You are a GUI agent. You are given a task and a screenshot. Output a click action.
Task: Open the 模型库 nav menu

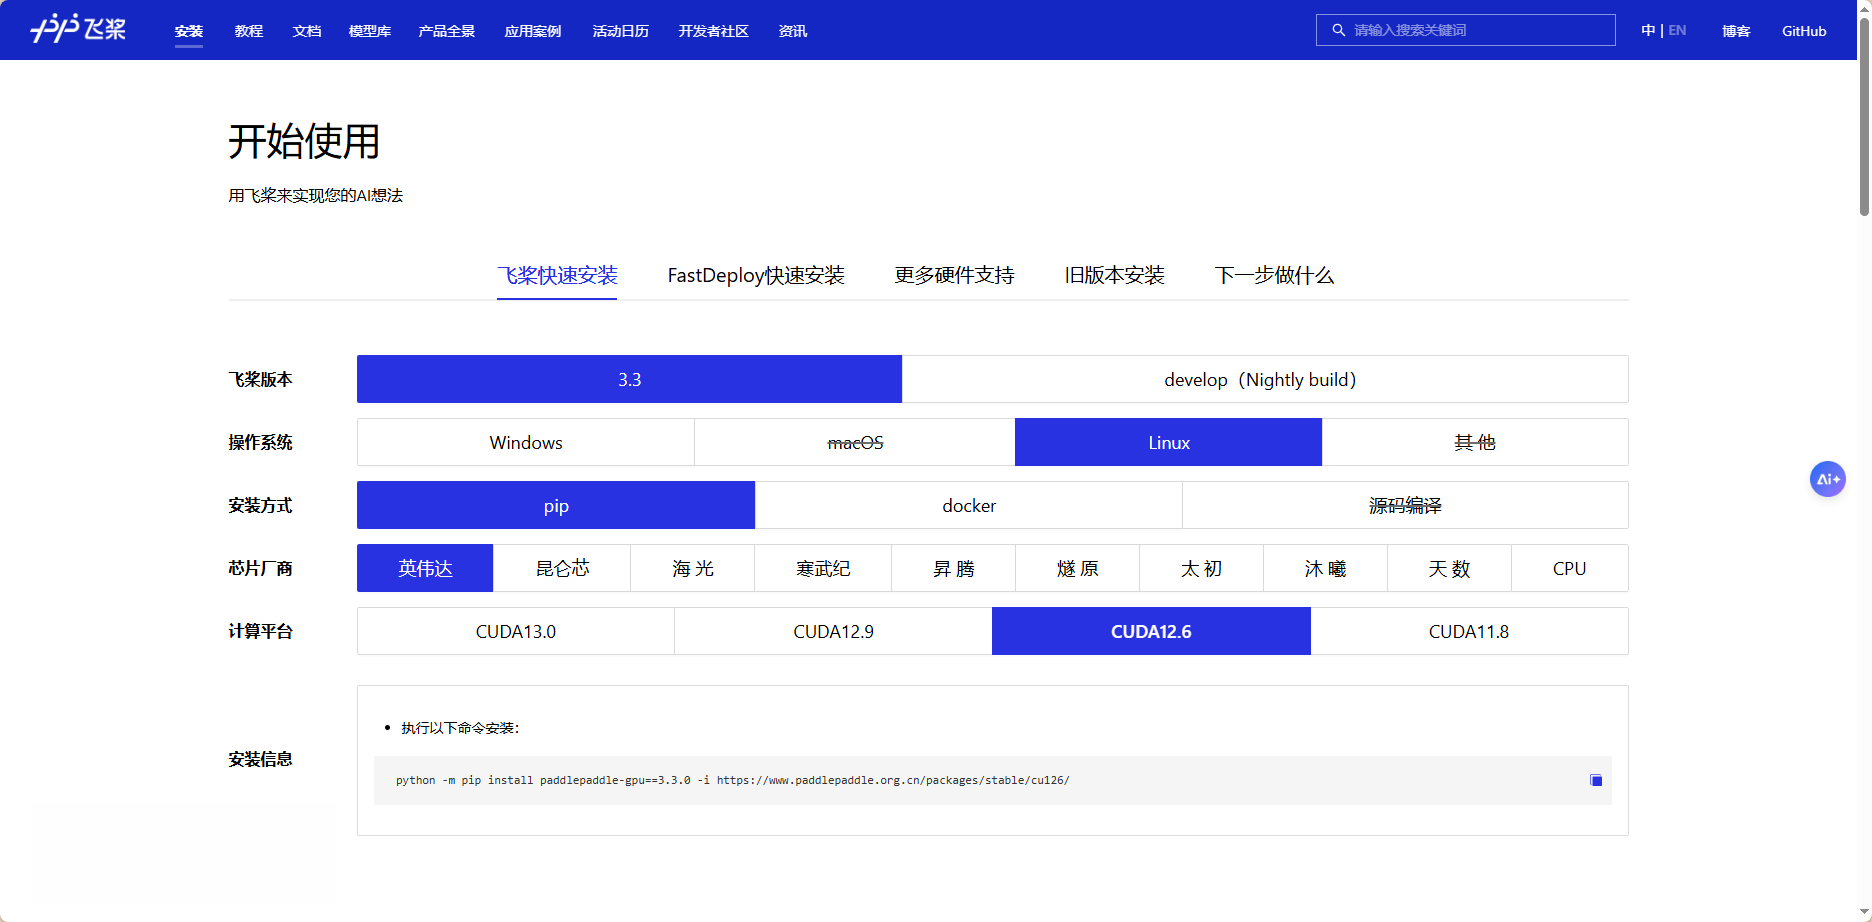[x=370, y=31]
